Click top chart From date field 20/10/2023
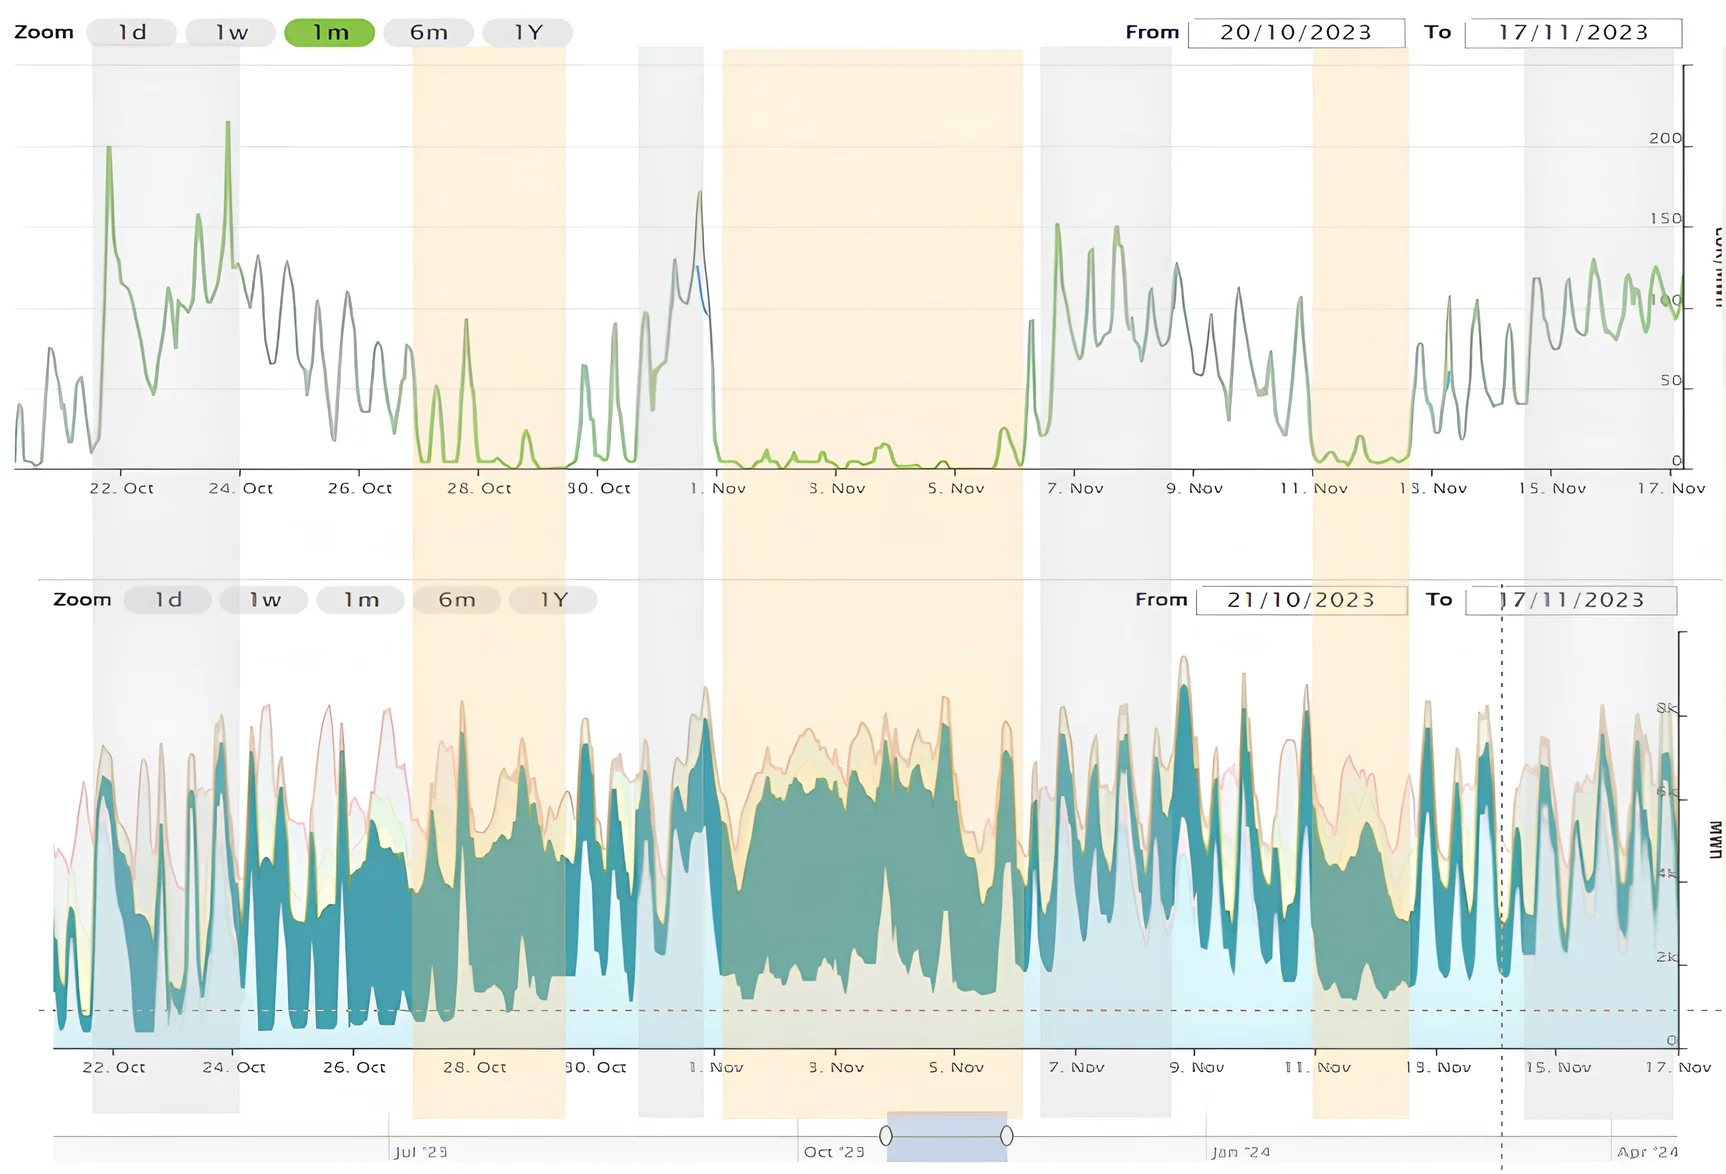Image resolution: width=1726 pixels, height=1174 pixels. (x=1296, y=33)
